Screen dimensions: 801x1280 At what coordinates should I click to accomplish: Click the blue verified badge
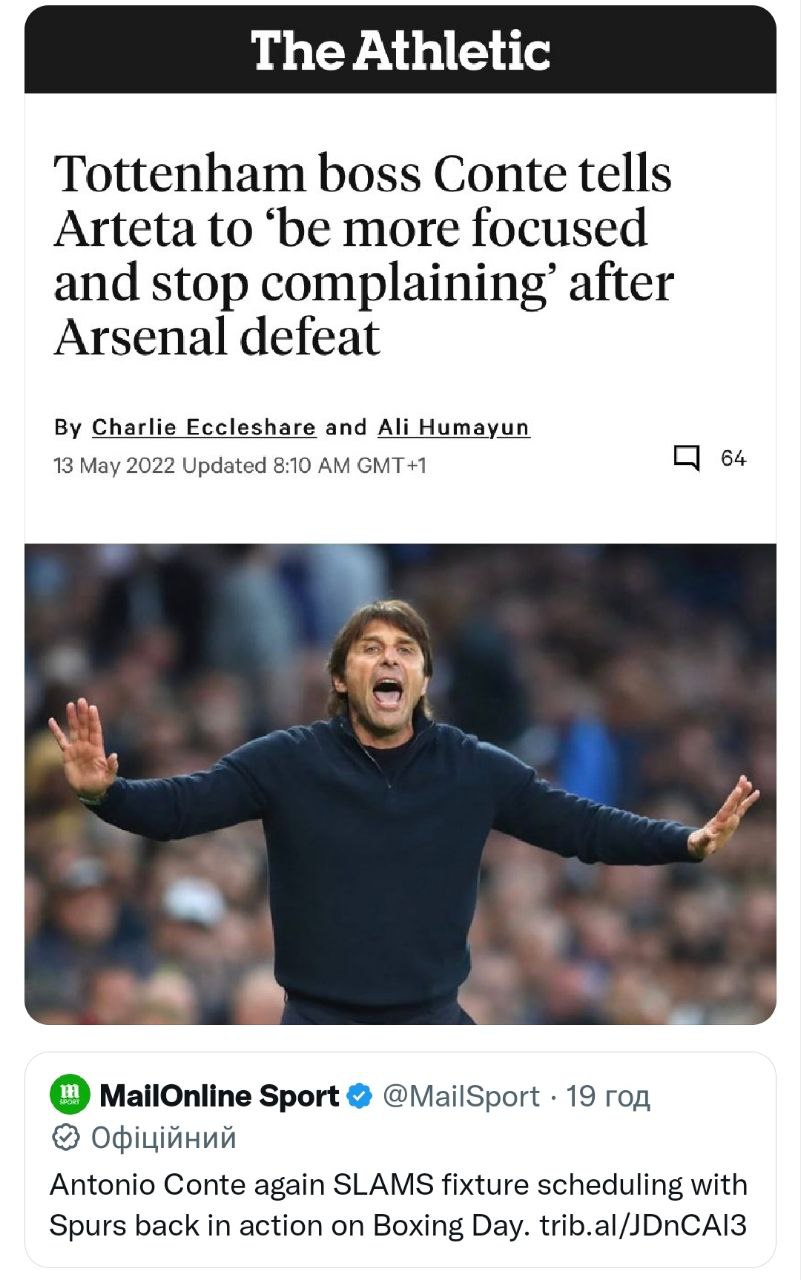tap(359, 1097)
